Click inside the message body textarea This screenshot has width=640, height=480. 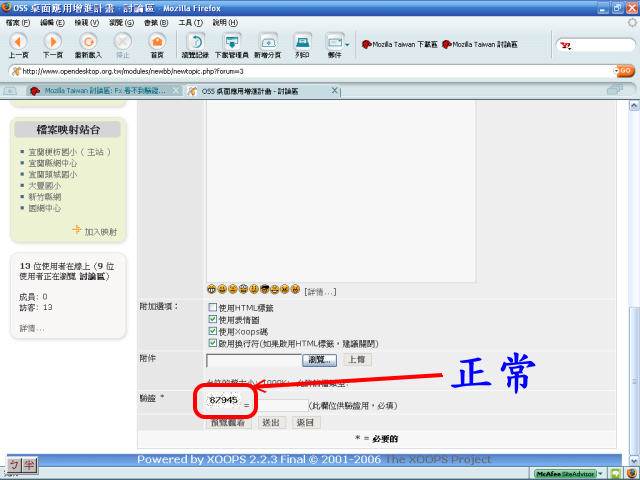pos(341,191)
